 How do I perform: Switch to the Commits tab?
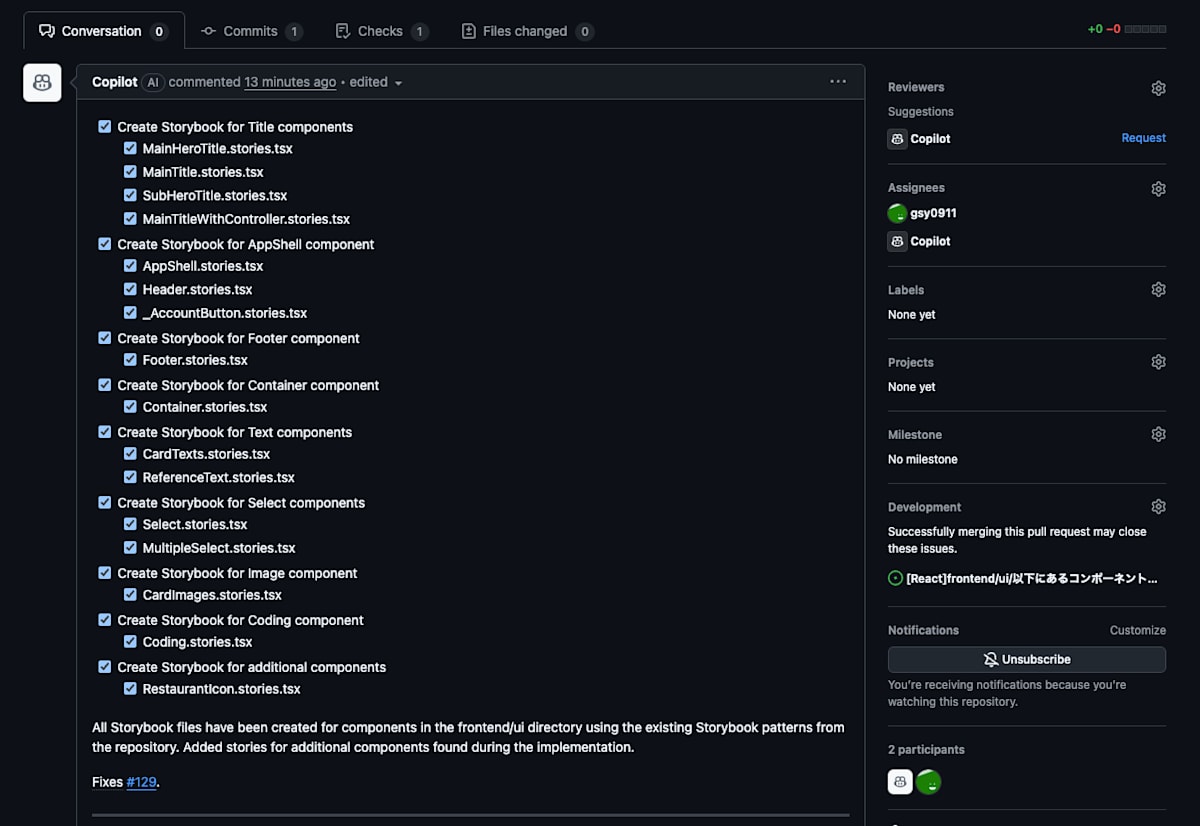tap(251, 31)
